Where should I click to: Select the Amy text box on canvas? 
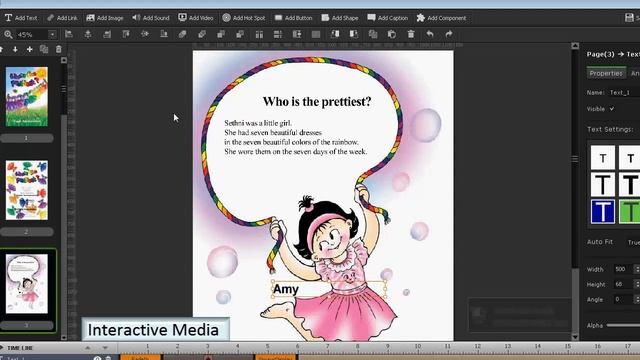pos(329,289)
